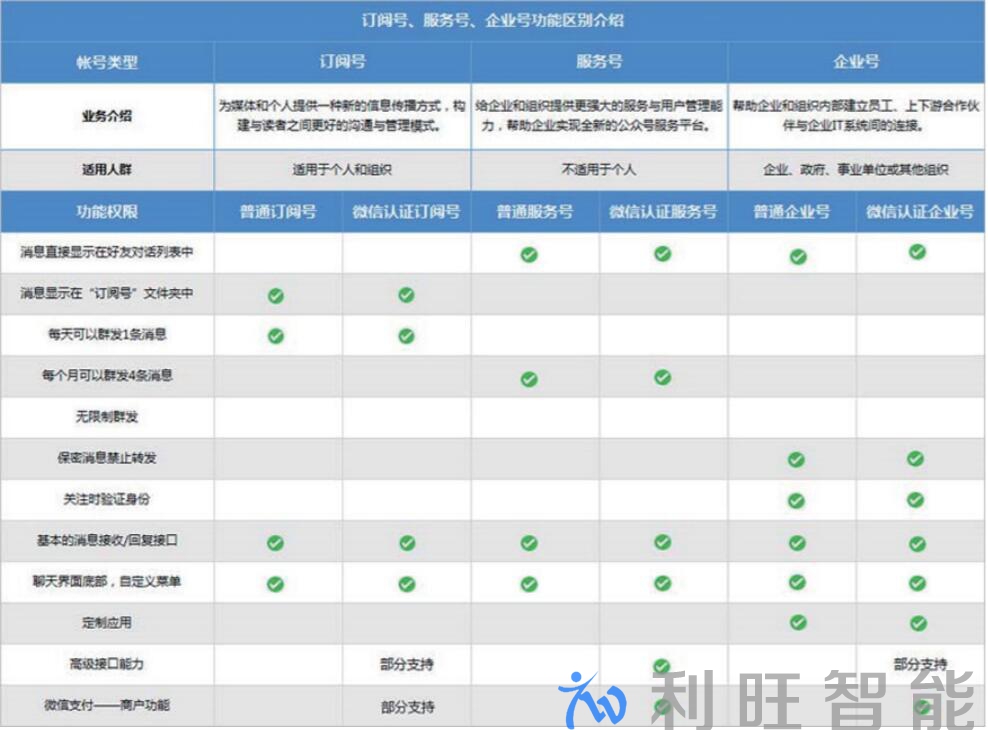This screenshot has width=988, height=730.
Task: Click the 普通订阅号 sub-header
Action: click(x=278, y=211)
